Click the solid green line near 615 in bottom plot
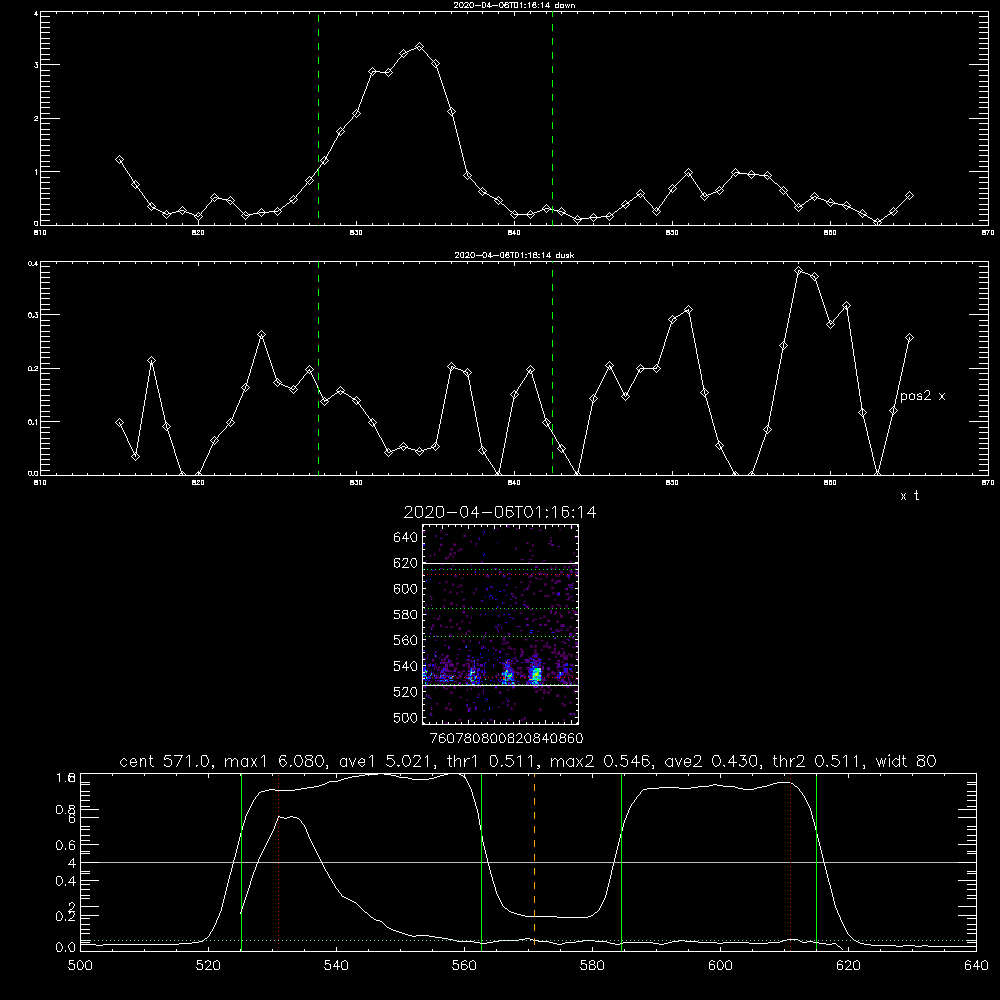The width and height of the screenshot is (1000, 1000). [816, 861]
